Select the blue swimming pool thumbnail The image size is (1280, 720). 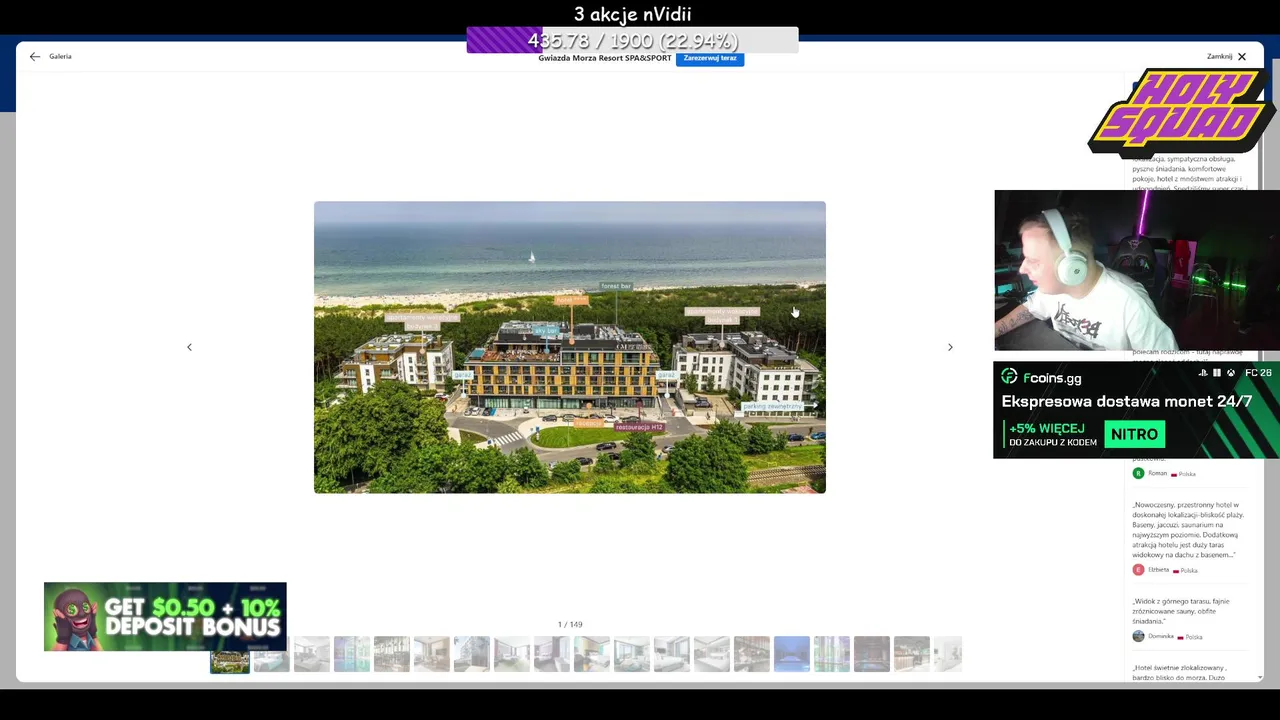point(792,654)
